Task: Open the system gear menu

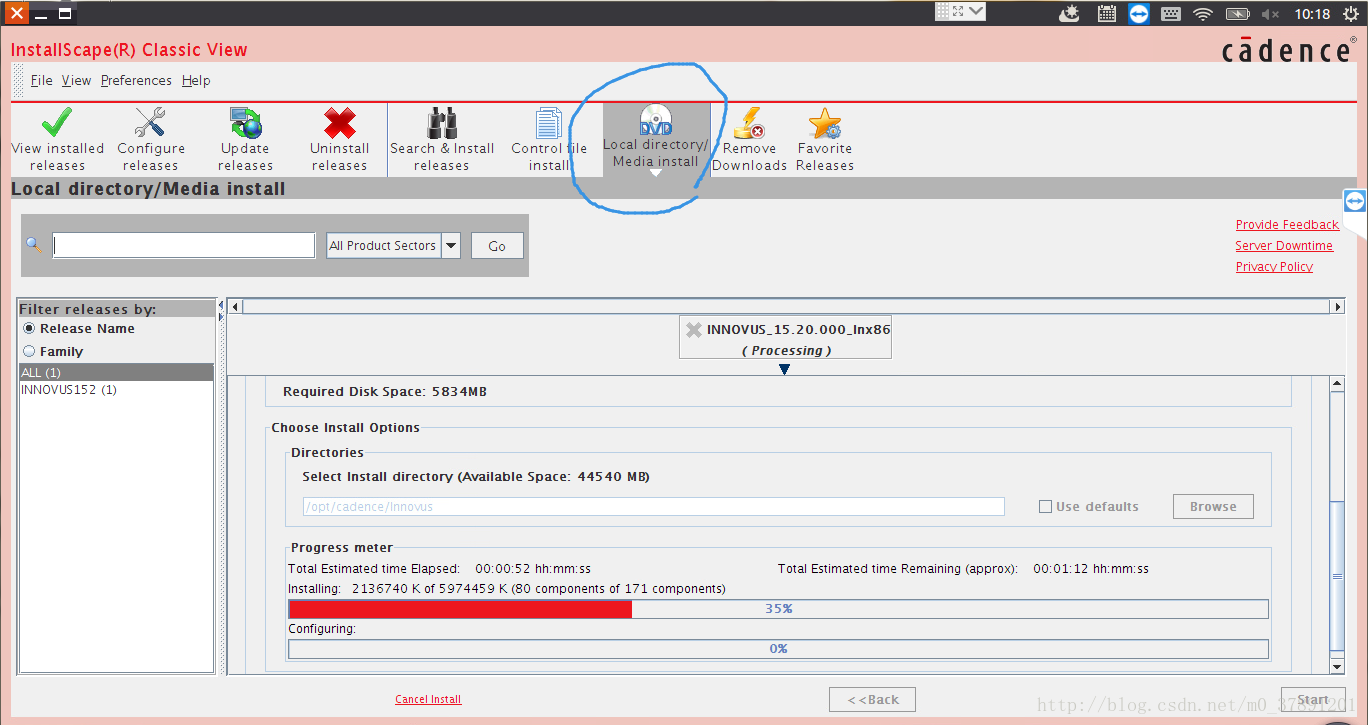Action: pyautogui.click(x=1351, y=14)
